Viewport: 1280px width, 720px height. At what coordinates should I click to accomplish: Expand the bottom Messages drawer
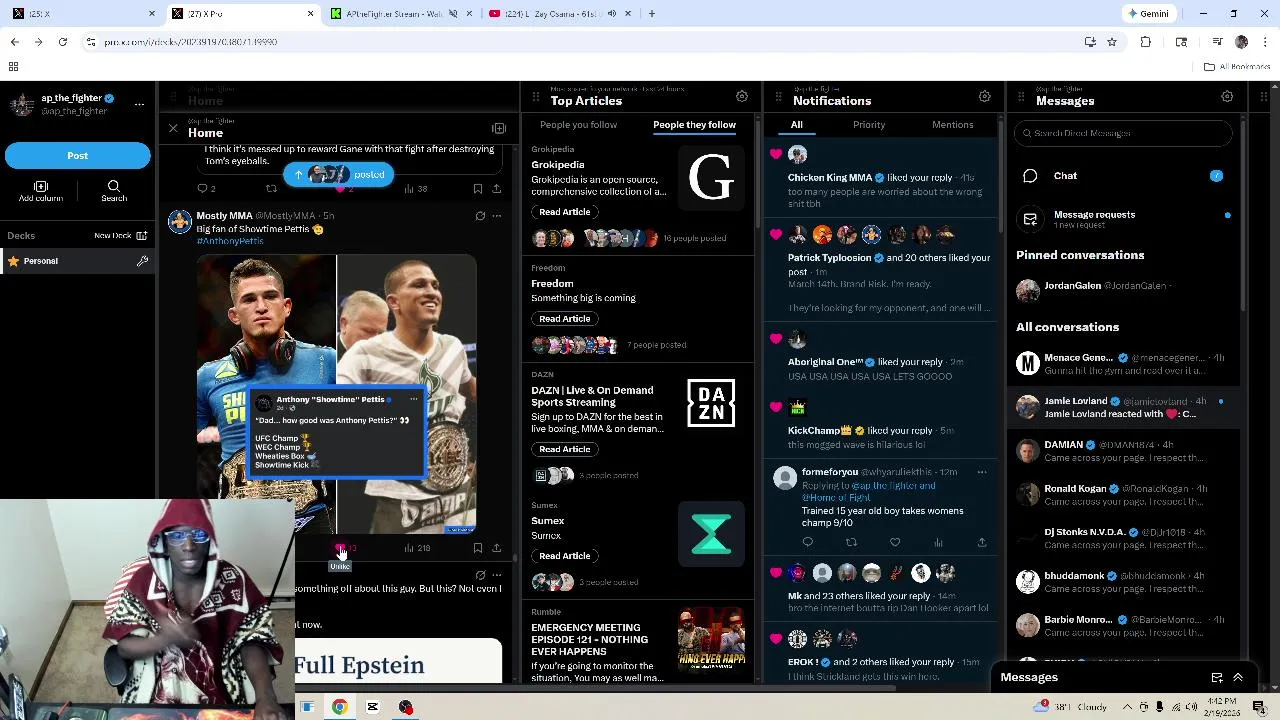[1238, 678]
